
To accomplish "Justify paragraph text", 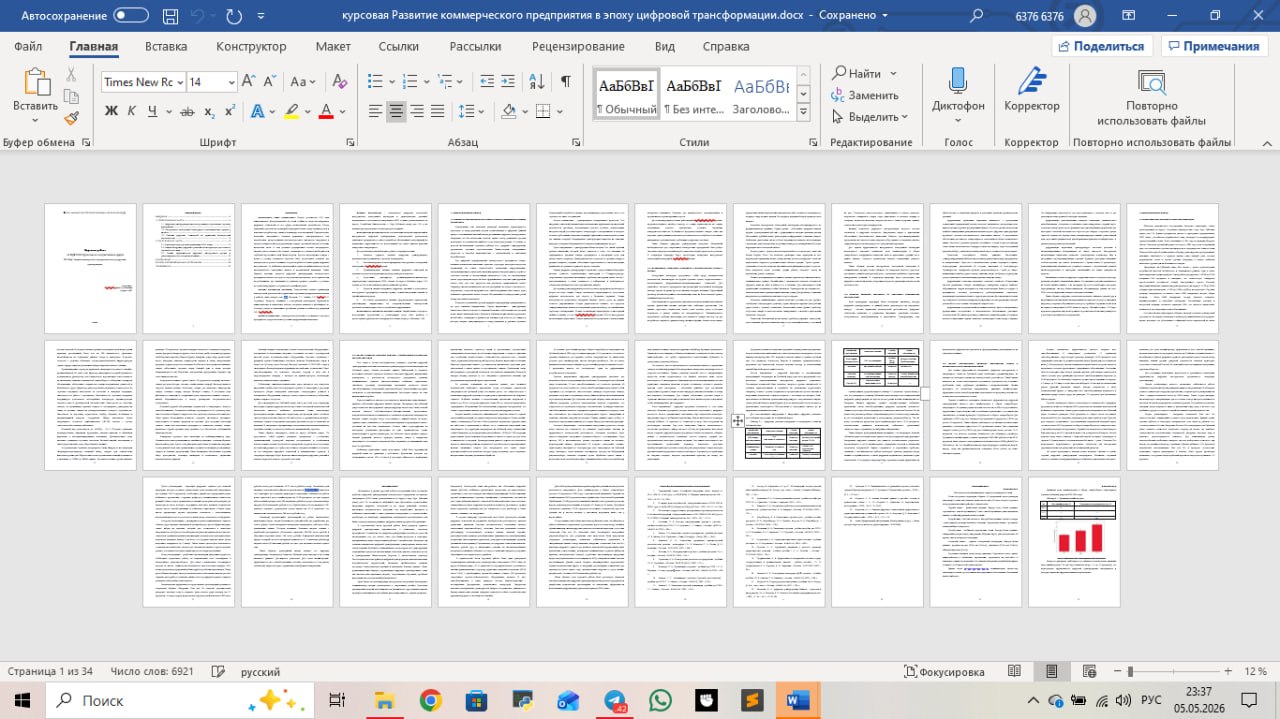I will coord(439,111).
